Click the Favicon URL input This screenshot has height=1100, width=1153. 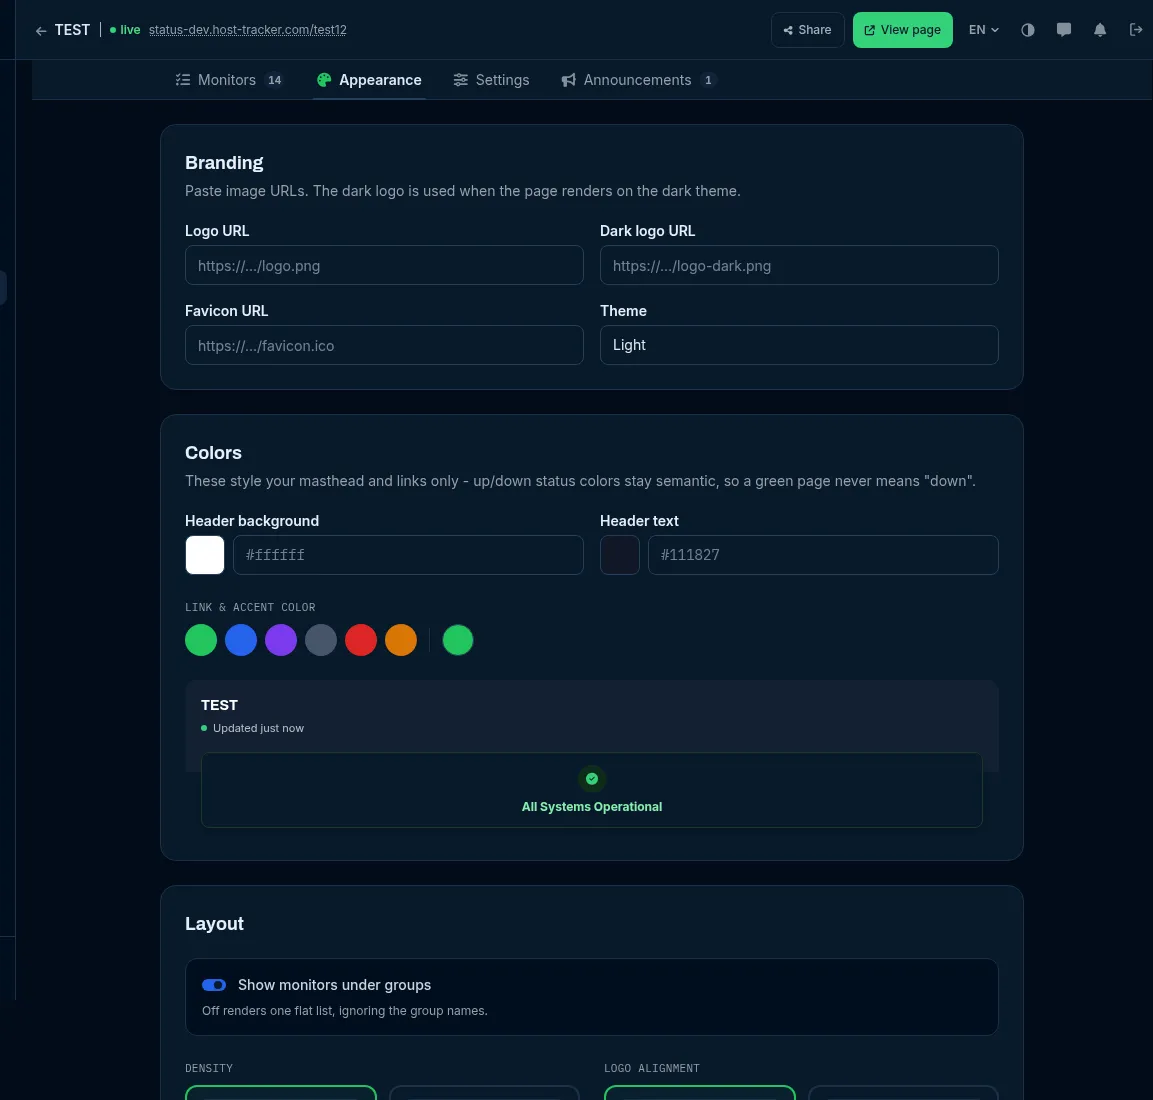(384, 345)
